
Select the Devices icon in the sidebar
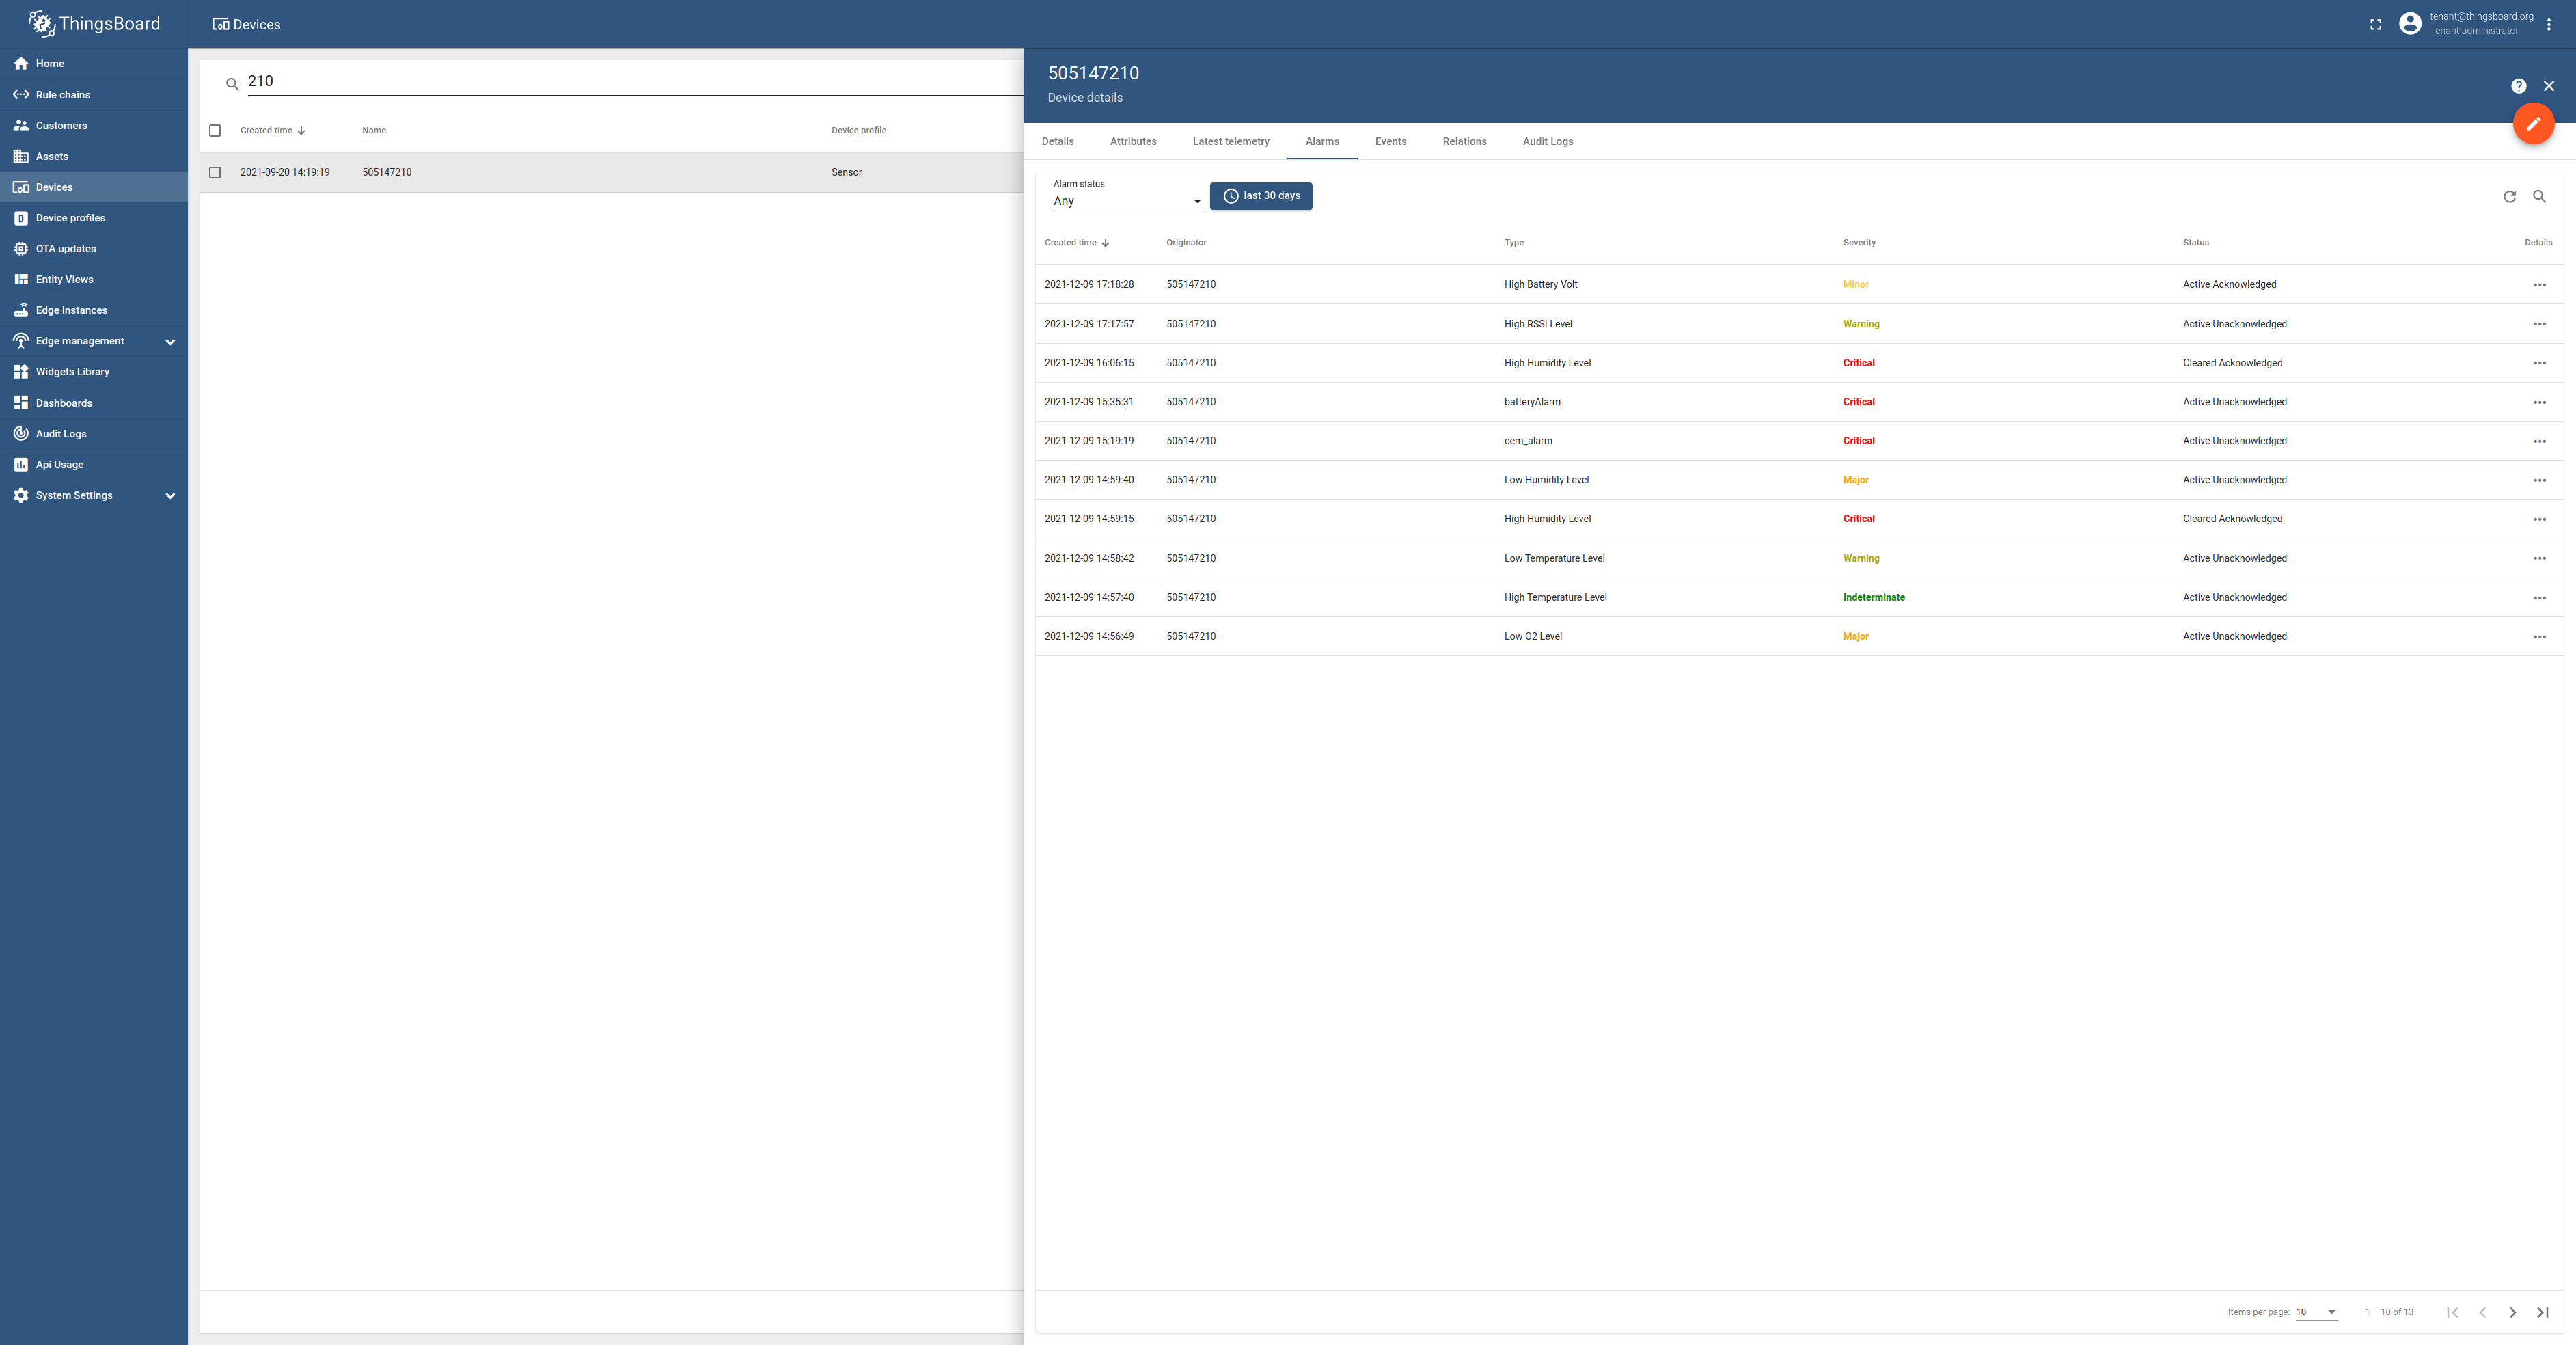coord(21,187)
